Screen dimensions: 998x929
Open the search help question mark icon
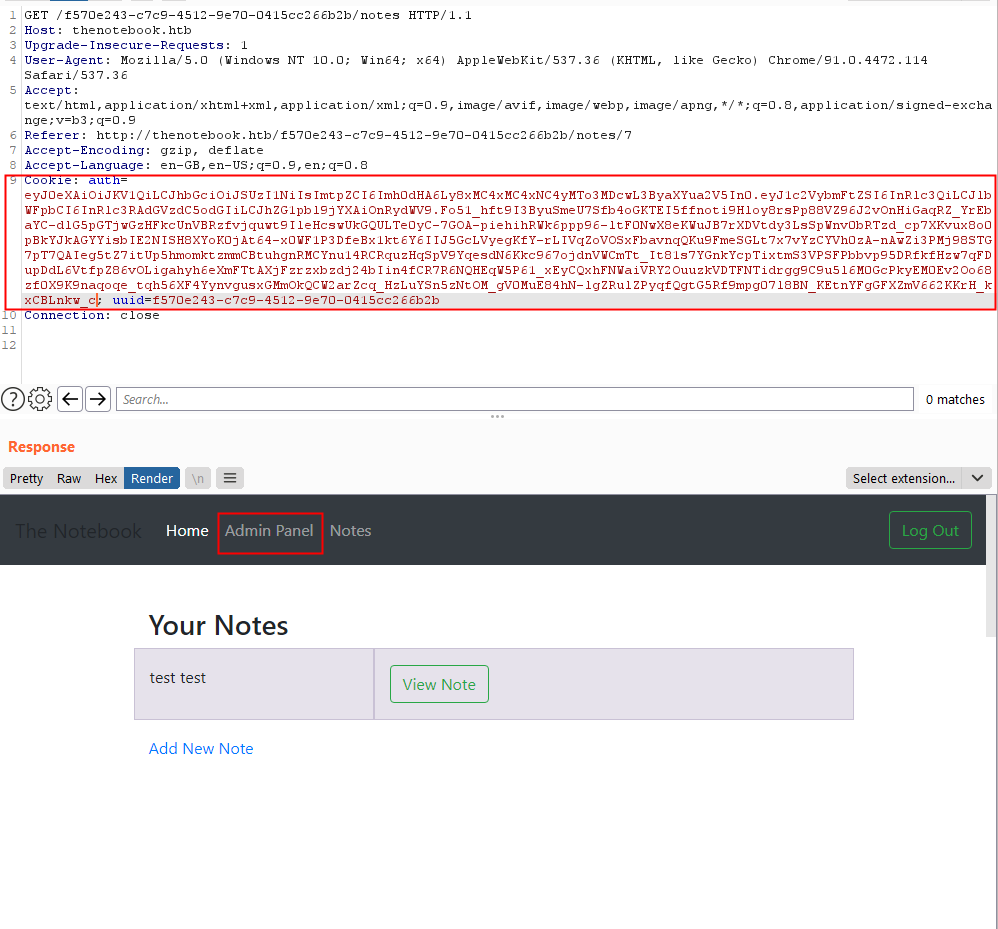coord(13,399)
